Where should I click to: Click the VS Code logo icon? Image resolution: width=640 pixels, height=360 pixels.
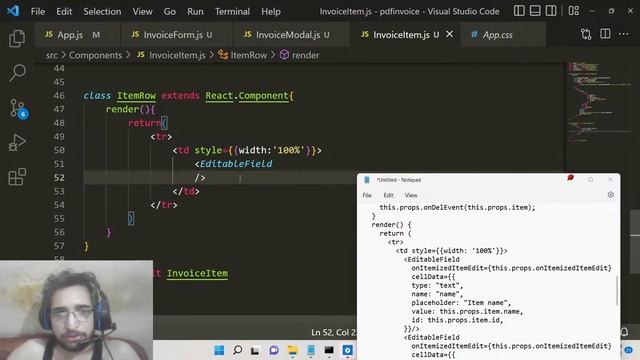click(13, 11)
